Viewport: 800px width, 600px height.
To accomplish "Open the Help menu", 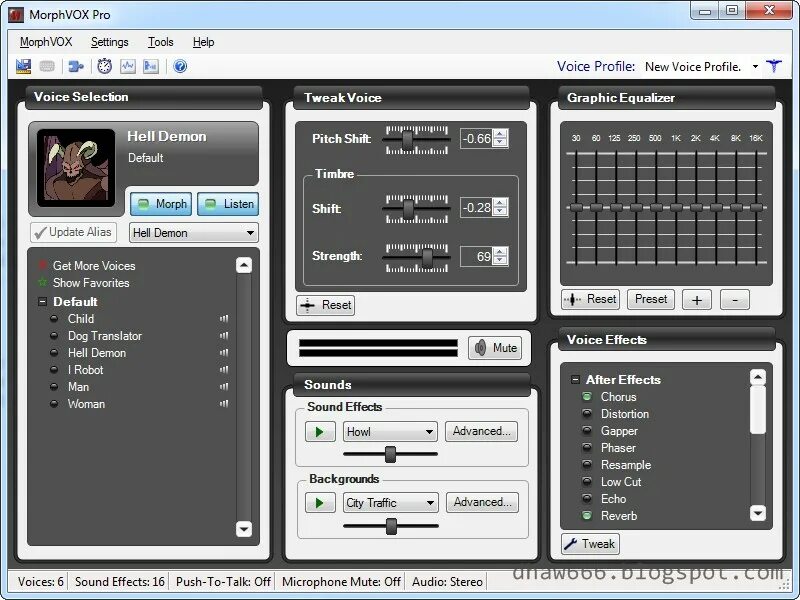I will (204, 42).
